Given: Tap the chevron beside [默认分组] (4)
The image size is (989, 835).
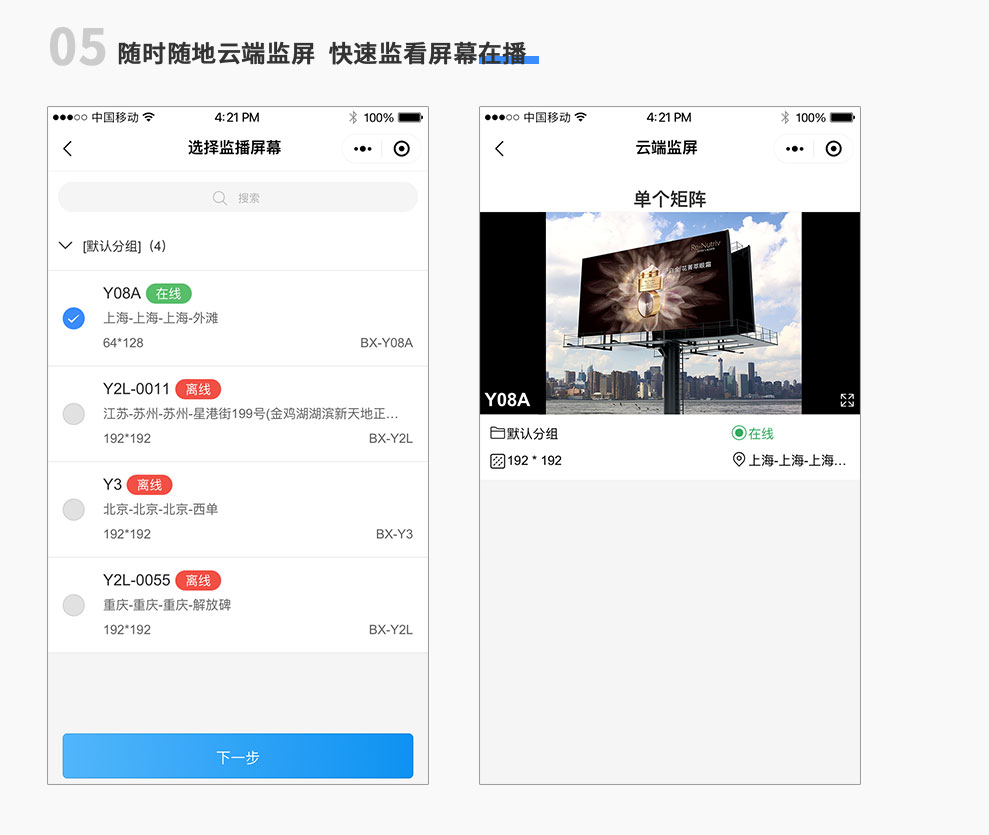Looking at the screenshot, I should 66,245.
